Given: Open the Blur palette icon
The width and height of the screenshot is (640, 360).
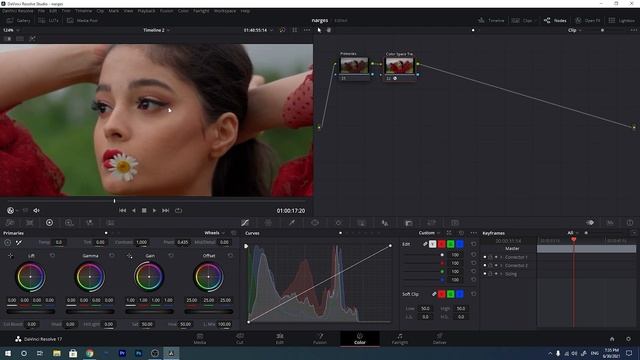Looking at the screenshot, I should pos(385,223).
